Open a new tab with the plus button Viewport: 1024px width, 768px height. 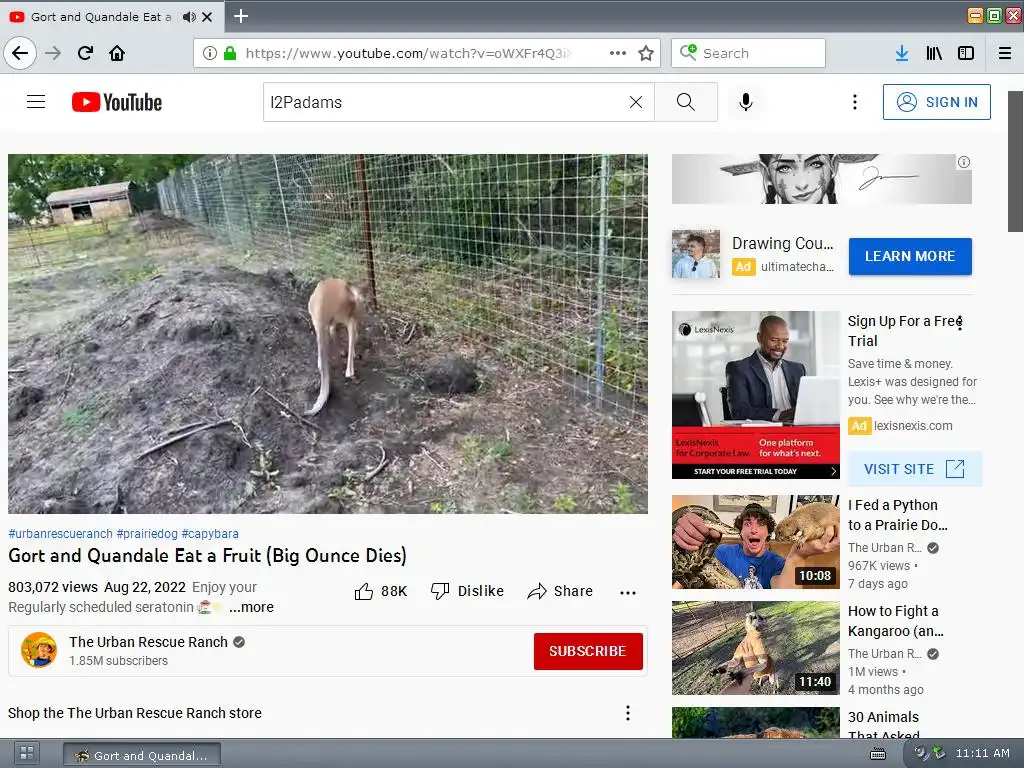click(240, 16)
